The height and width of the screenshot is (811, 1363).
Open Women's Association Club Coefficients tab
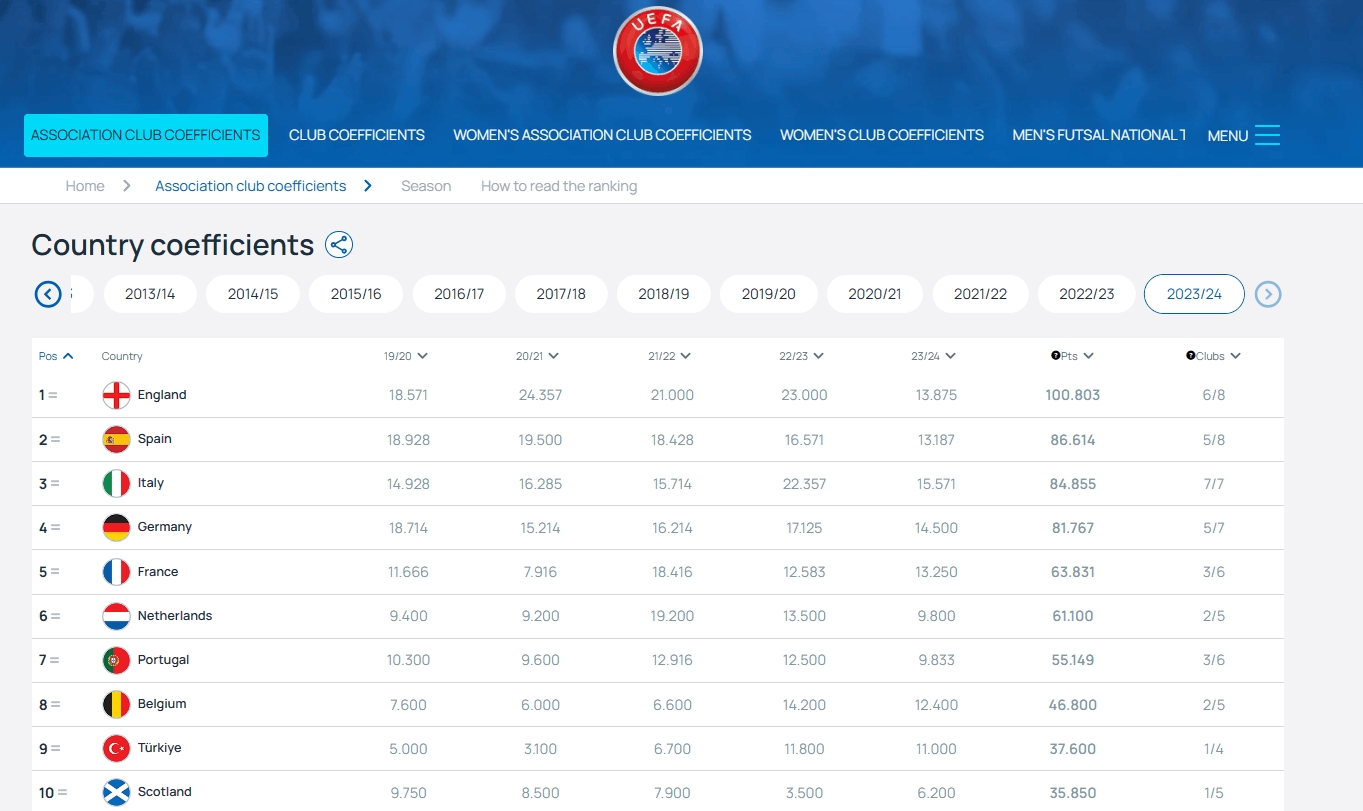(602, 135)
